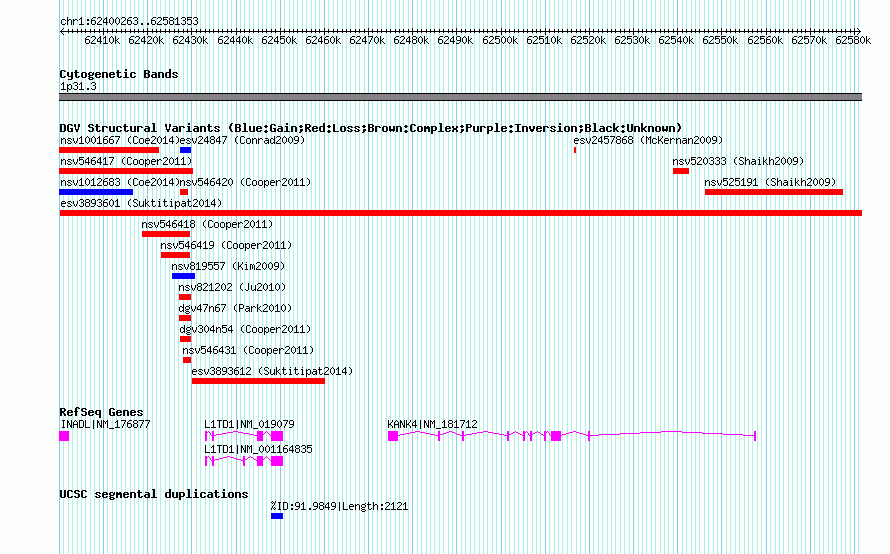Click the 62560k ruler tick label

tap(765, 41)
